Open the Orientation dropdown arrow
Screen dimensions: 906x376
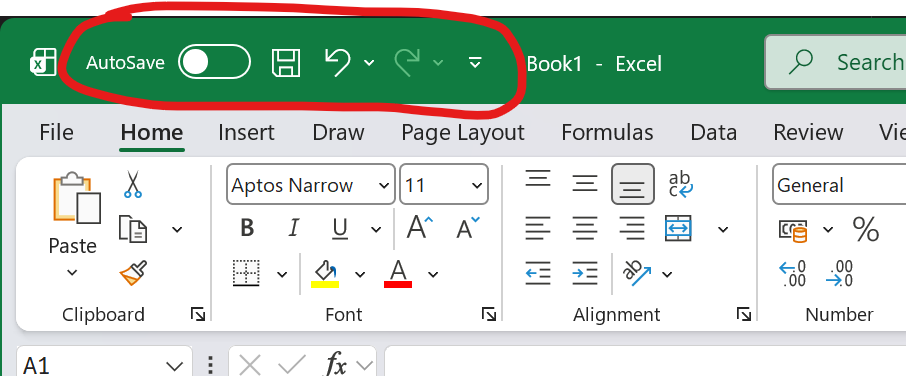point(667,274)
